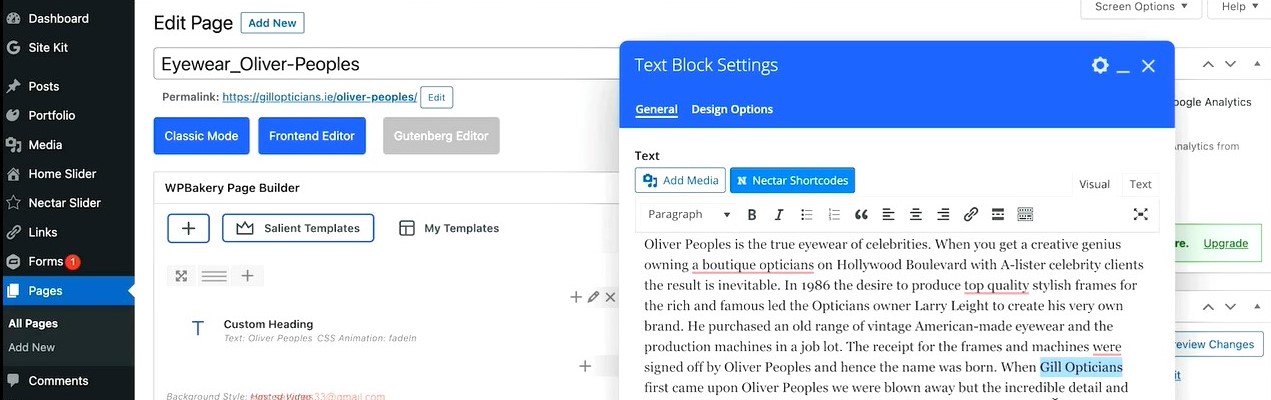Toggle bold formatting in text editor
Screen dimensions: 1271x400
click(752, 214)
